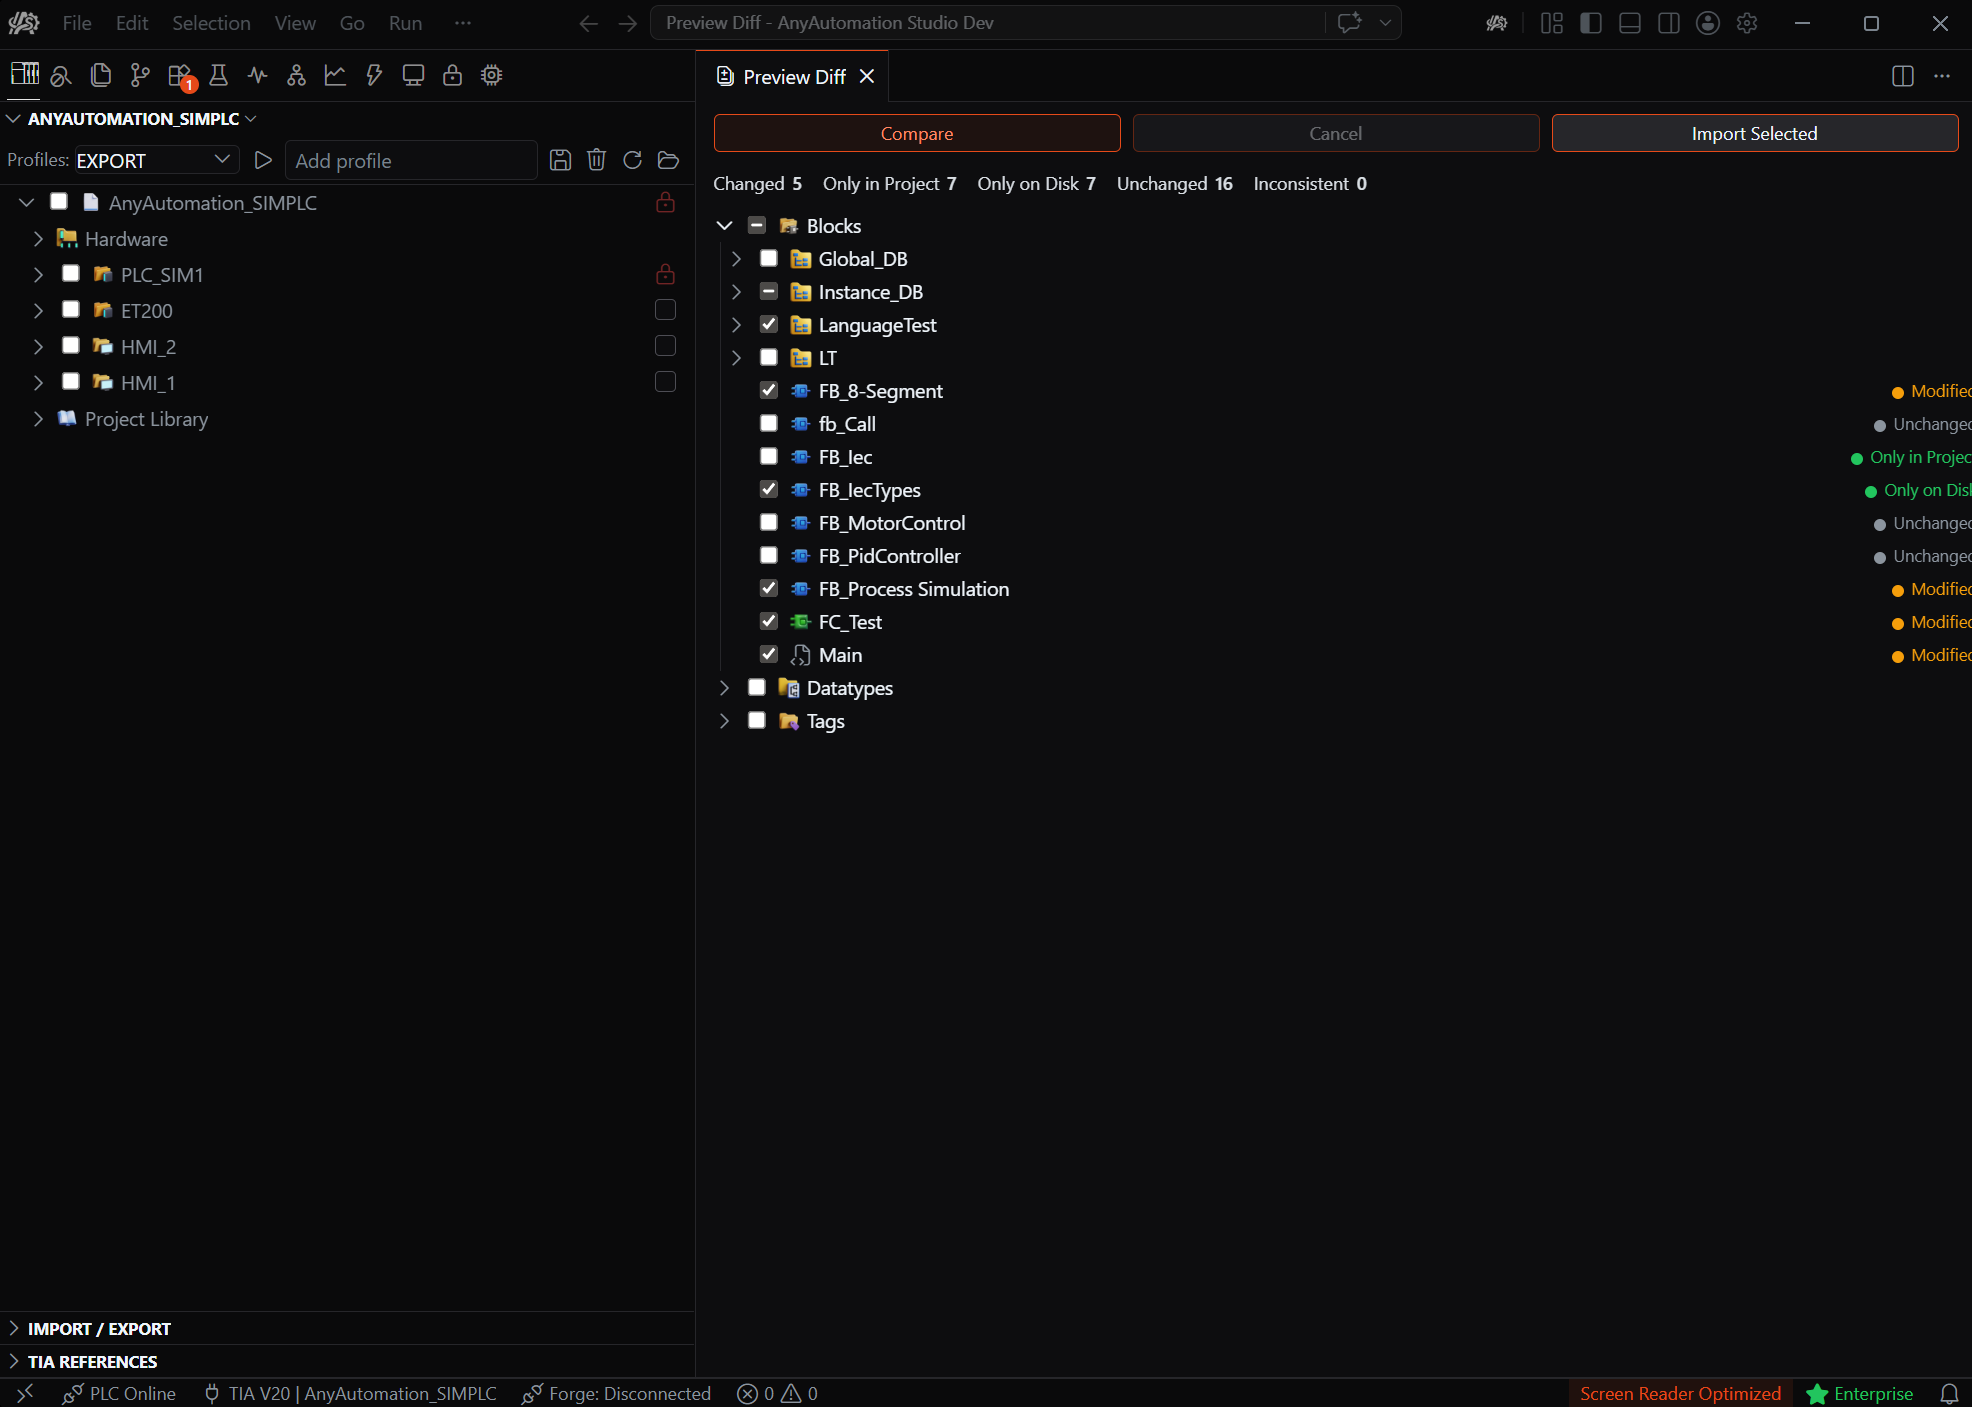Screen dimensions: 1972x1407
Task: Toggle the primary side bar icon
Action: click(x=1591, y=23)
